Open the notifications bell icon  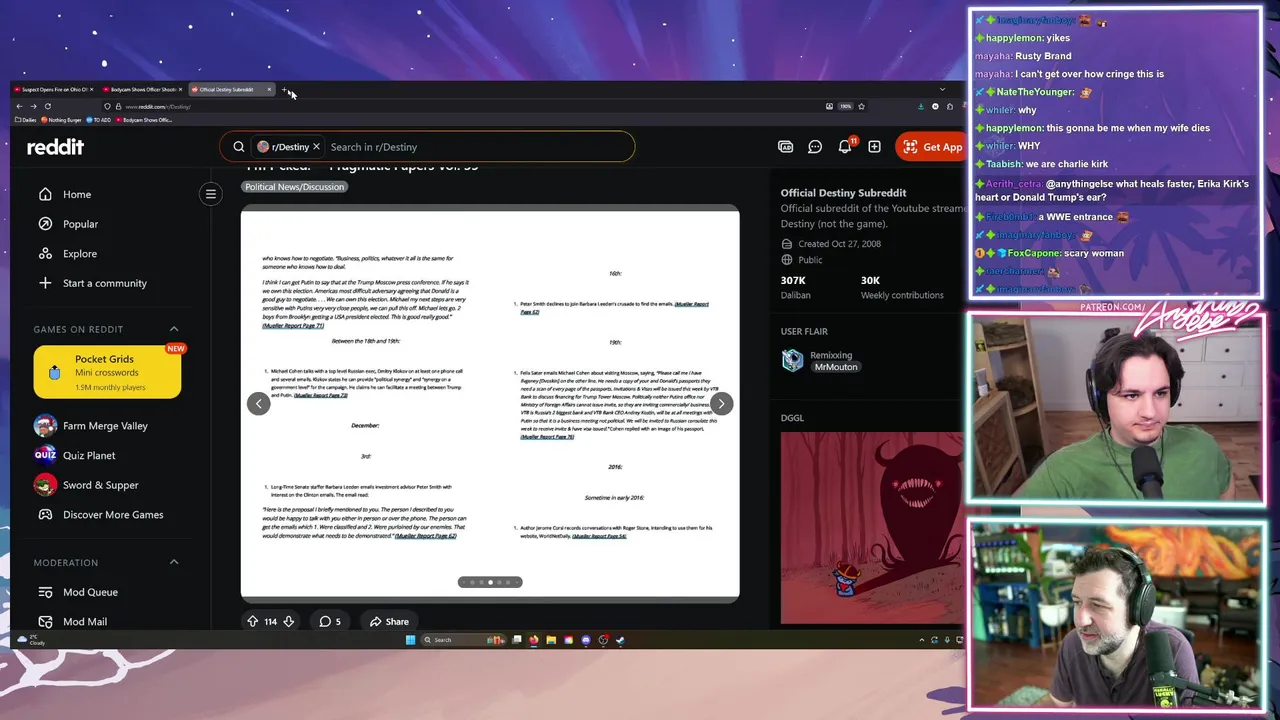(845, 147)
